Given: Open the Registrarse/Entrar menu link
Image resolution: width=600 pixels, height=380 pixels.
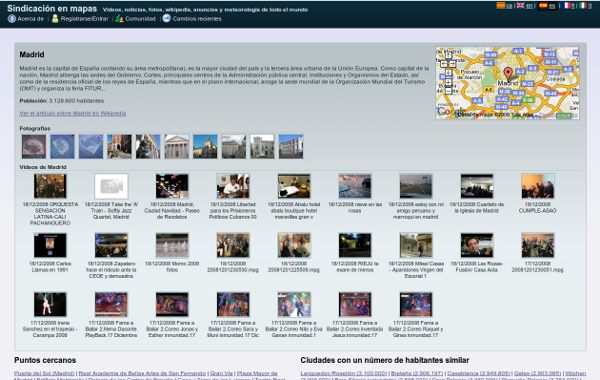Looking at the screenshot, I should click(x=84, y=19).
